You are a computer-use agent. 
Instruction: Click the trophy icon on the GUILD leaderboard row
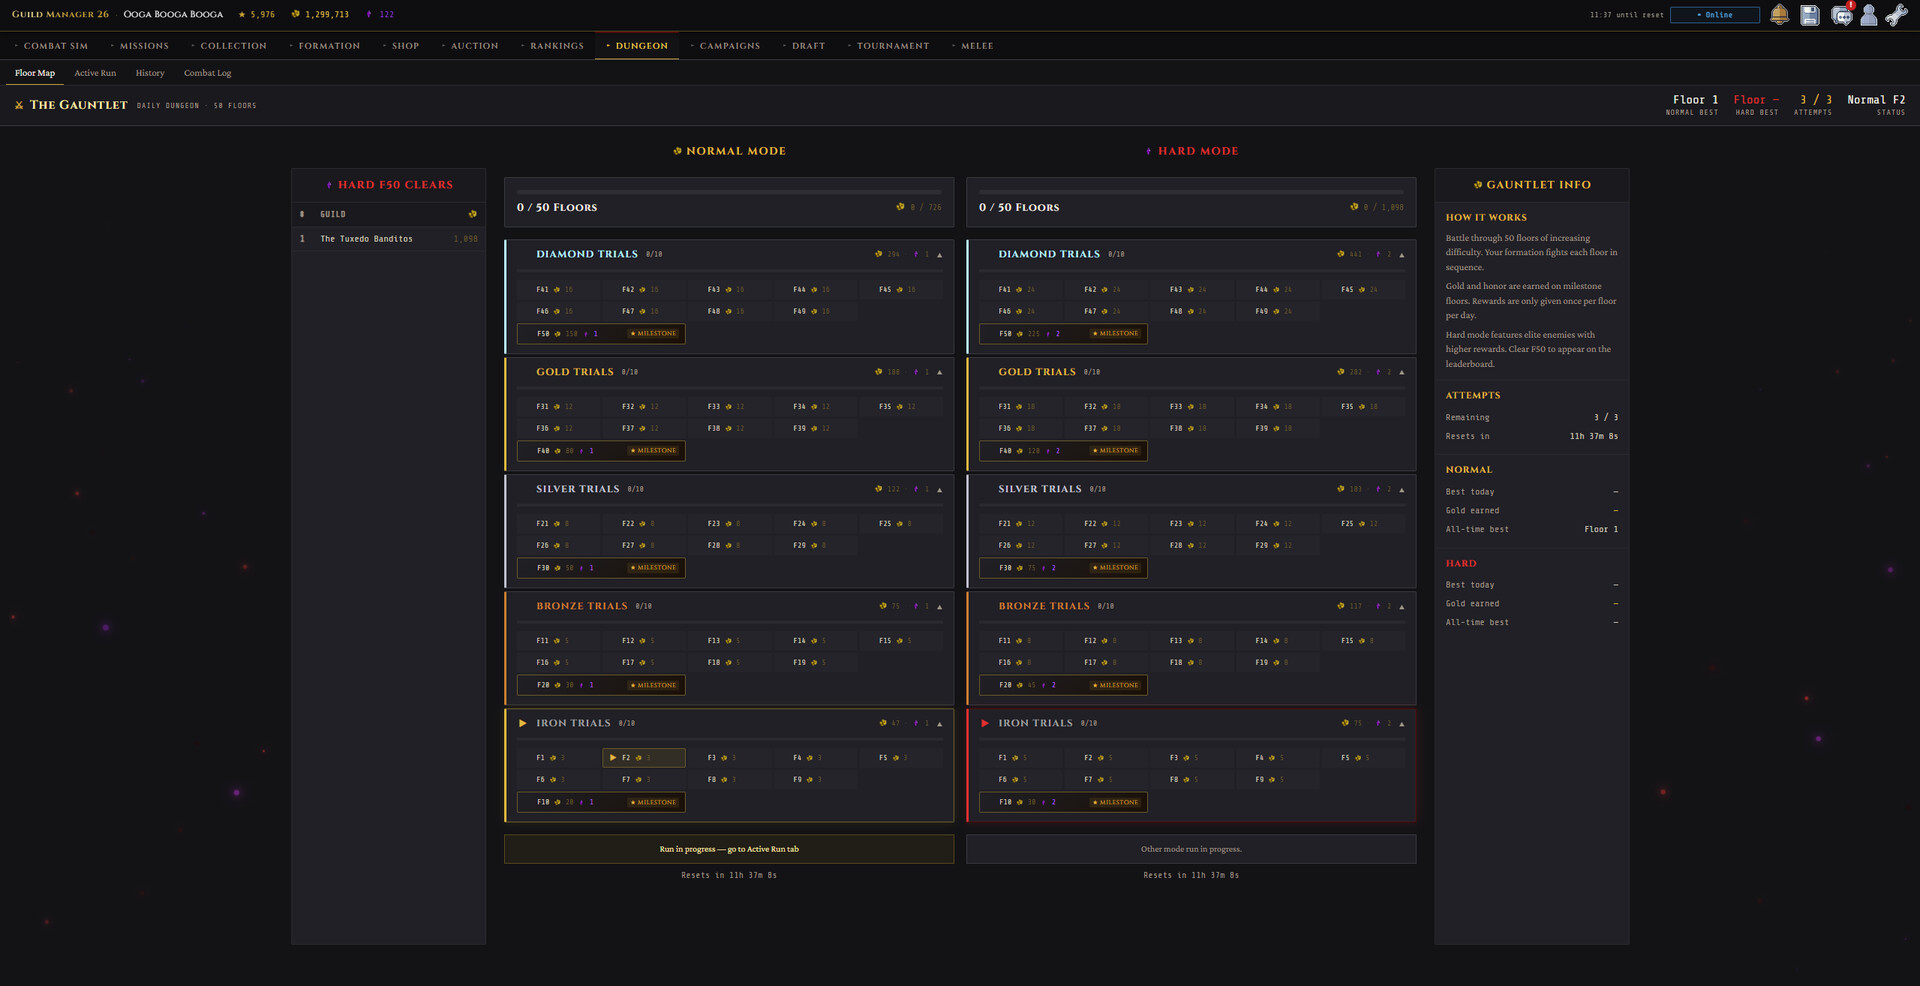(473, 213)
